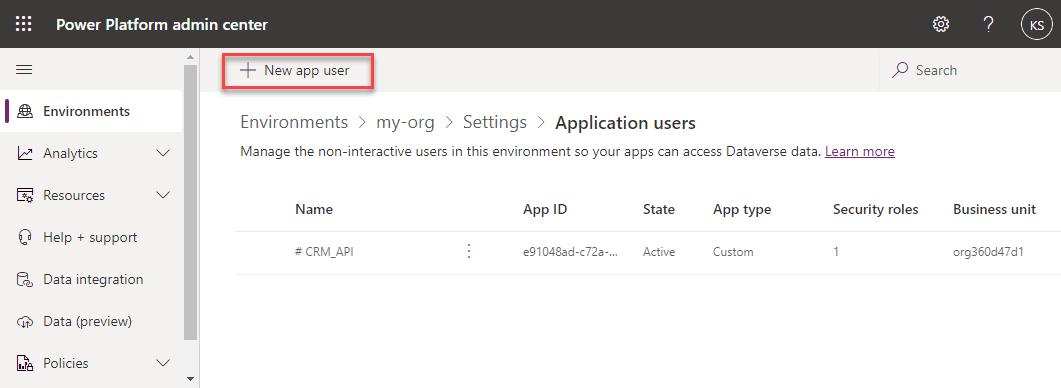Click the Data integration icon
Screen dimensions: 1061x388
25,280
